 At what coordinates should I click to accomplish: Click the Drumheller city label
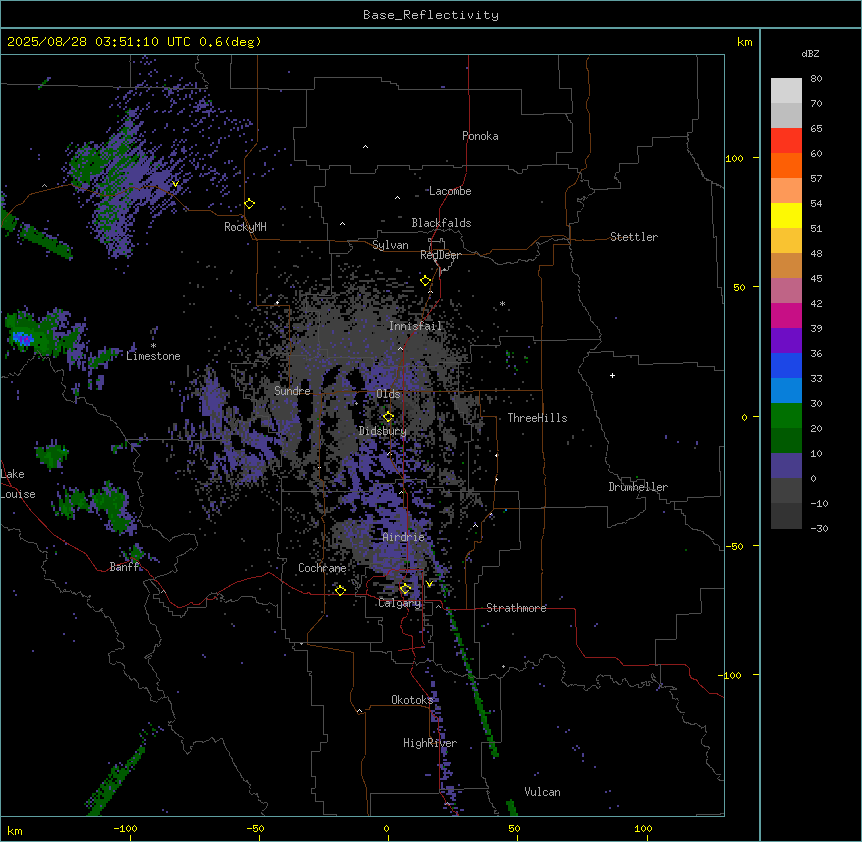pyautogui.click(x=638, y=487)
